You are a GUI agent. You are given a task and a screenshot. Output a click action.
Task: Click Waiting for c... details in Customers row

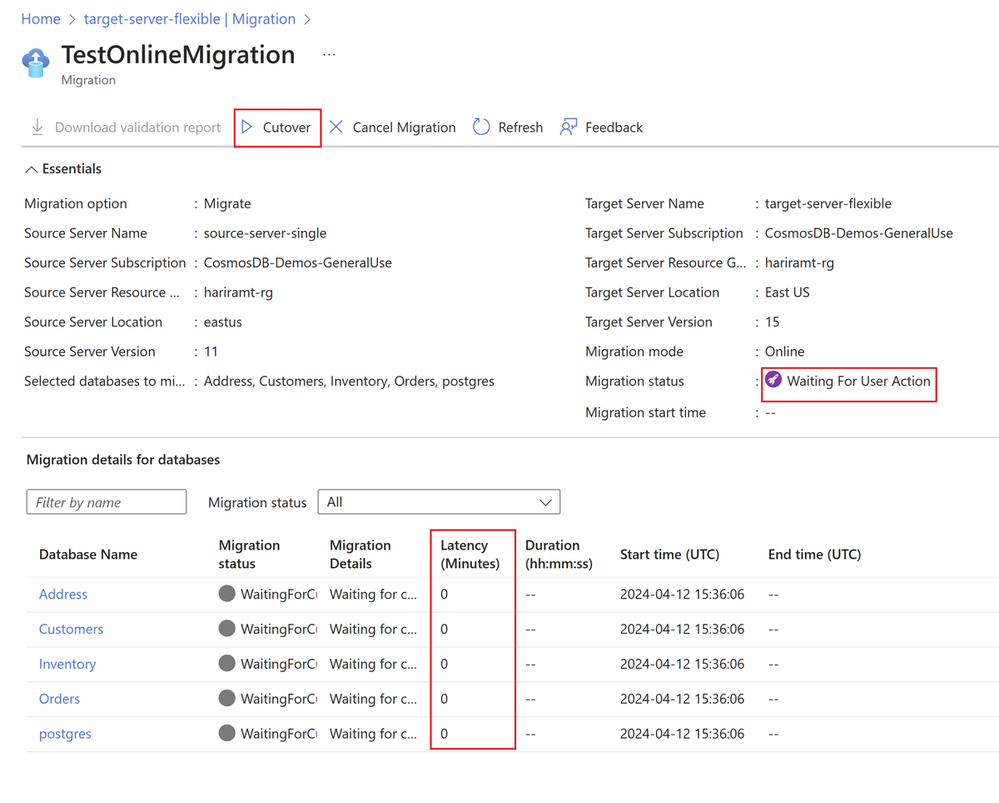(373, 629)
